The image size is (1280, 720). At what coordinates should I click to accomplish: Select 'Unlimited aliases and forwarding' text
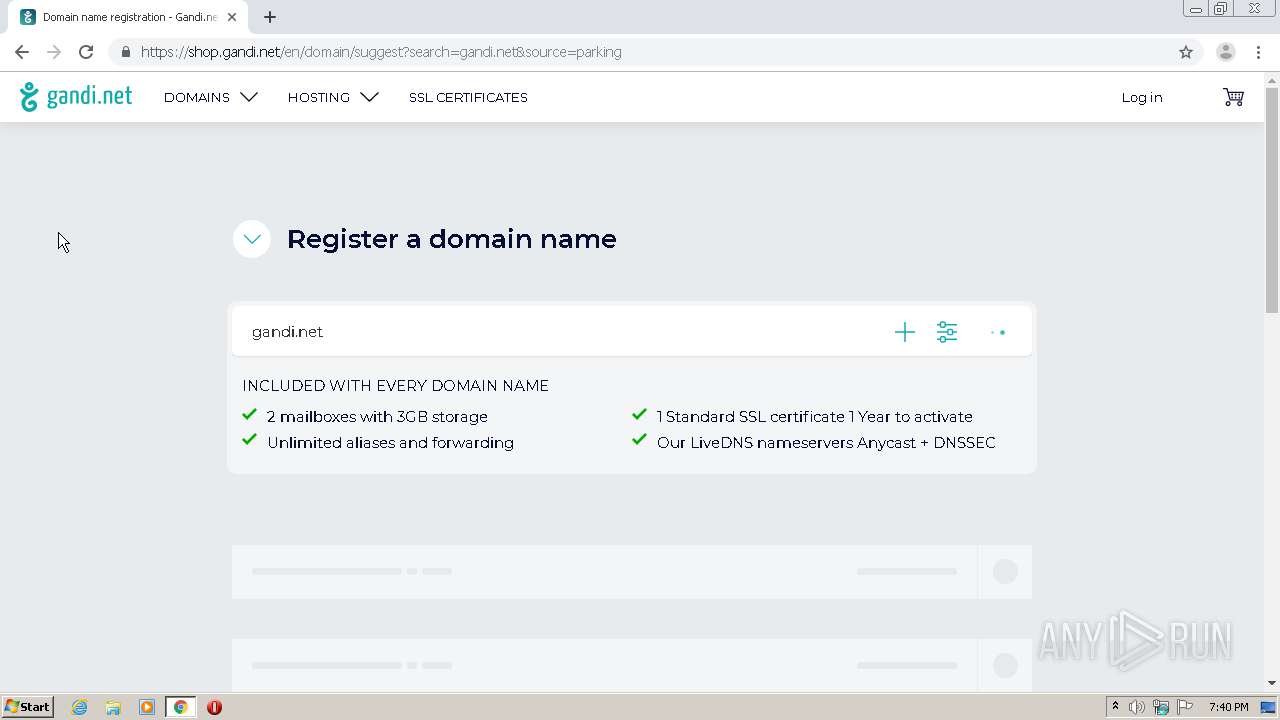390,443
